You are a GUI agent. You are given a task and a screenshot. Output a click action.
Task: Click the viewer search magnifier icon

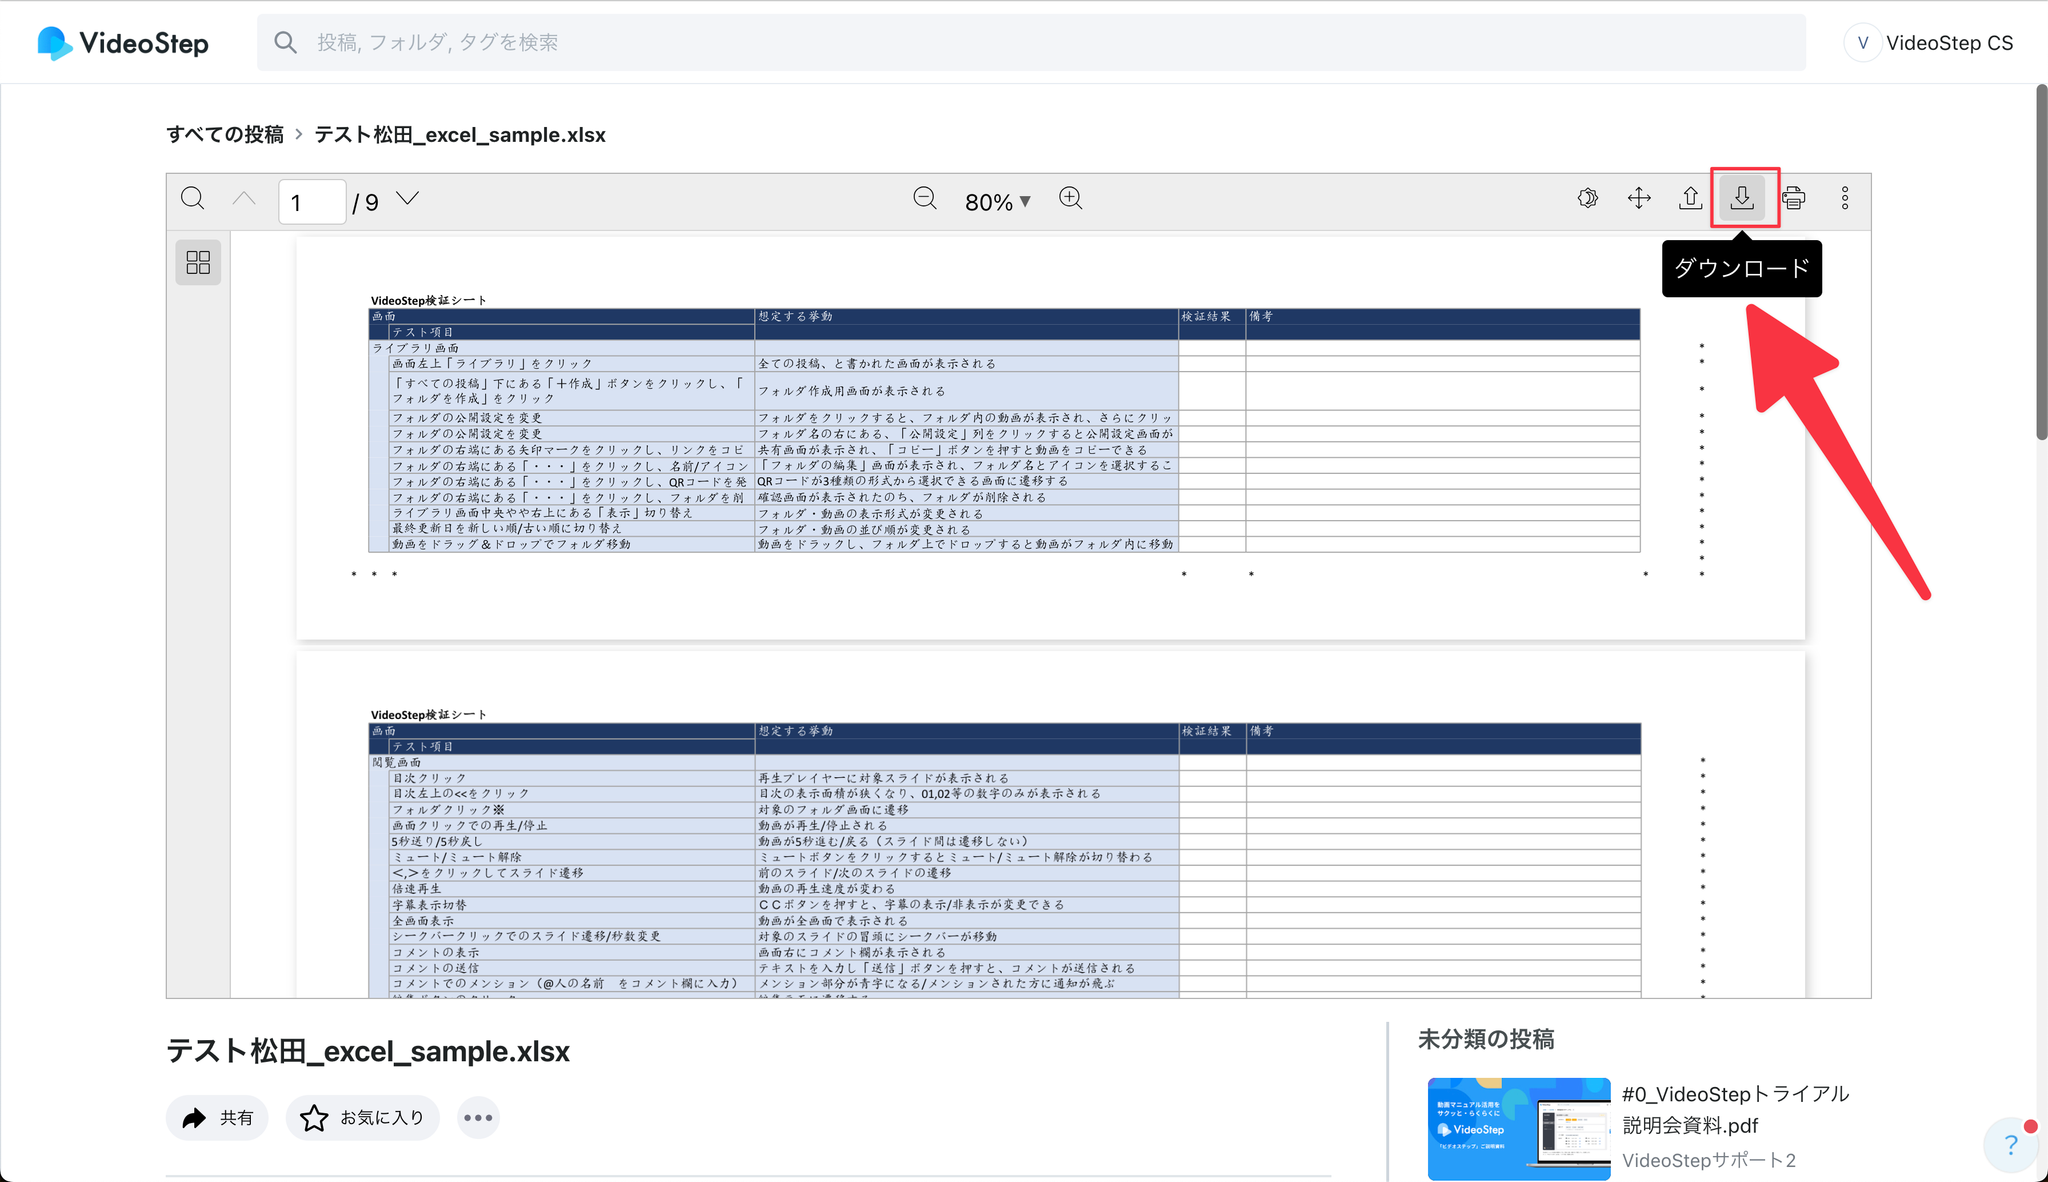coord(193,199)
